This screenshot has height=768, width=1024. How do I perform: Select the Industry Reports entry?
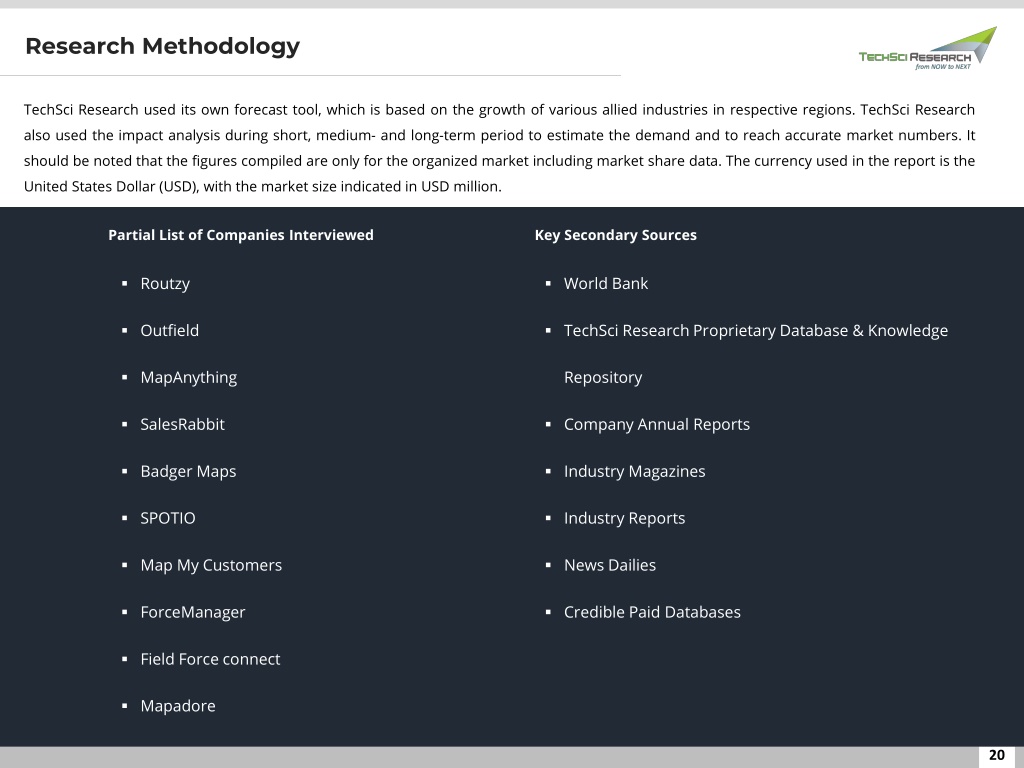(624, 519)
